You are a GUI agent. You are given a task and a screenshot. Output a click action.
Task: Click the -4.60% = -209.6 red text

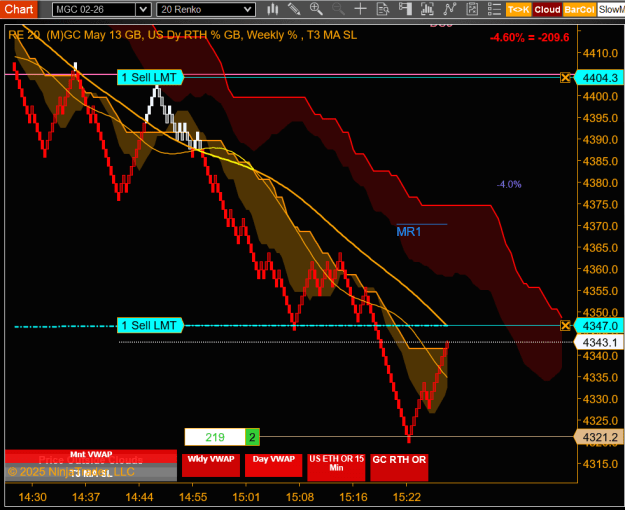point(529,37)
